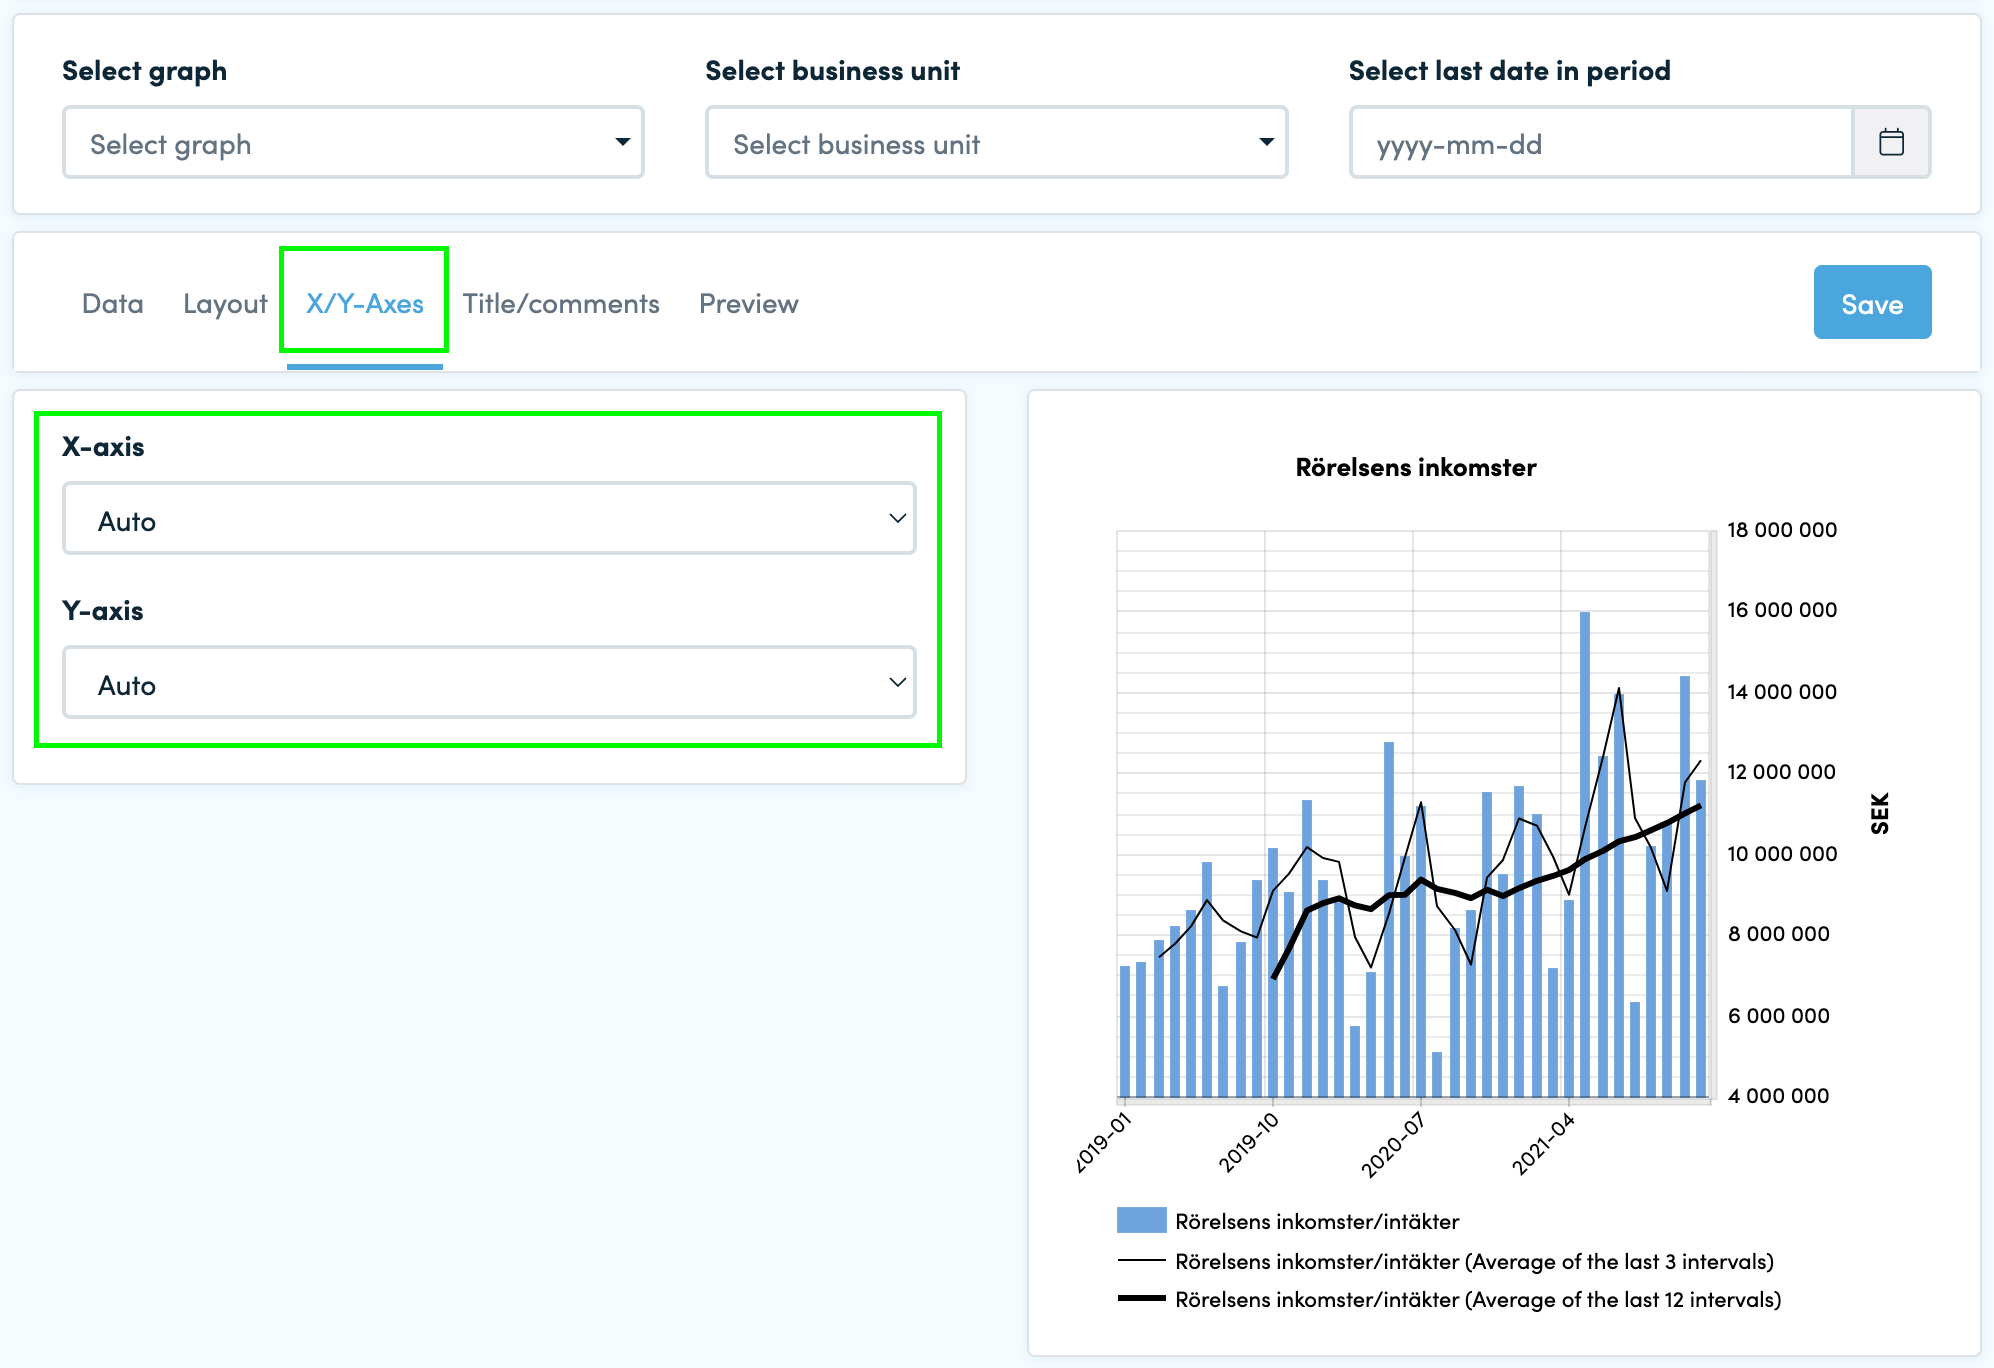The image size is (1994, 1368).
Task: Click the Save button
Action: 1872,302
